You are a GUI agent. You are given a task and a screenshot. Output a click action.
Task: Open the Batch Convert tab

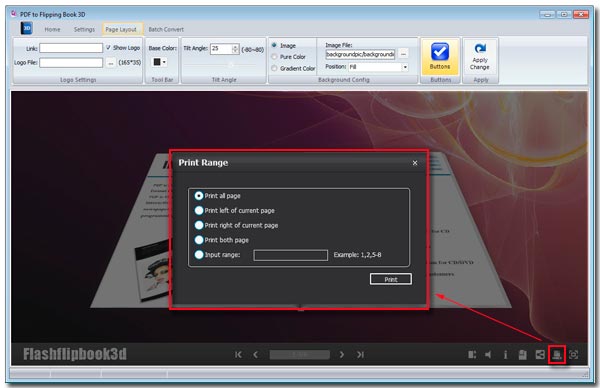[x=166, y=29]
